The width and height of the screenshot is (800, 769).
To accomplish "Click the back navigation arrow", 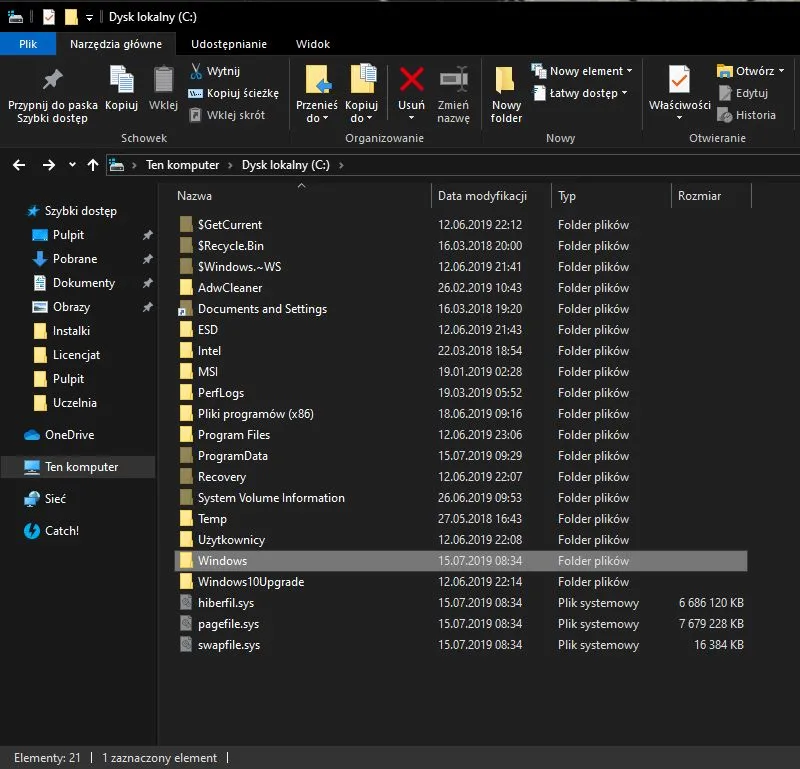I will click(18, 164).
